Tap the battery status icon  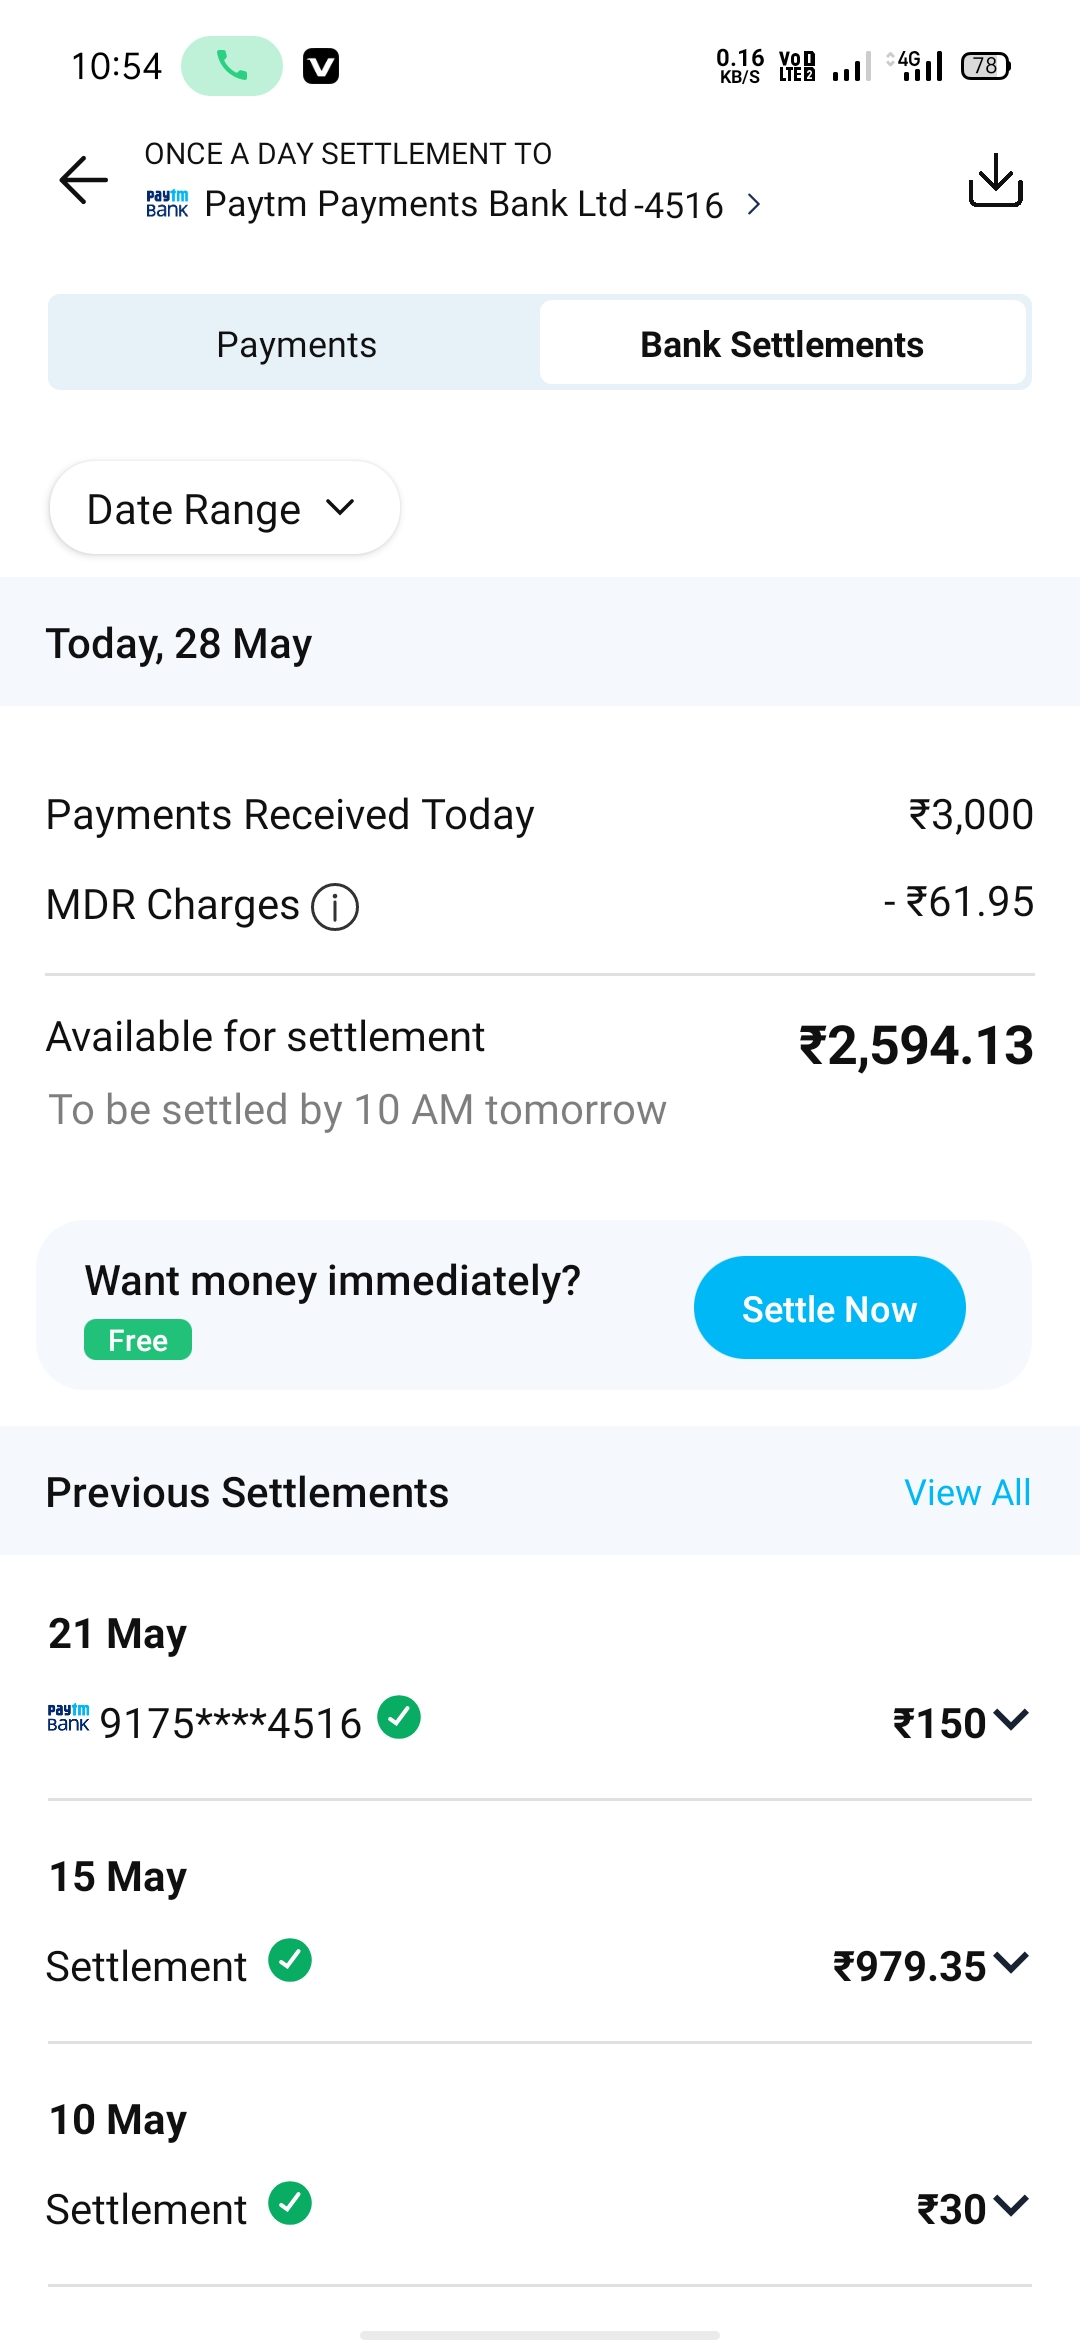coord(985,66)
